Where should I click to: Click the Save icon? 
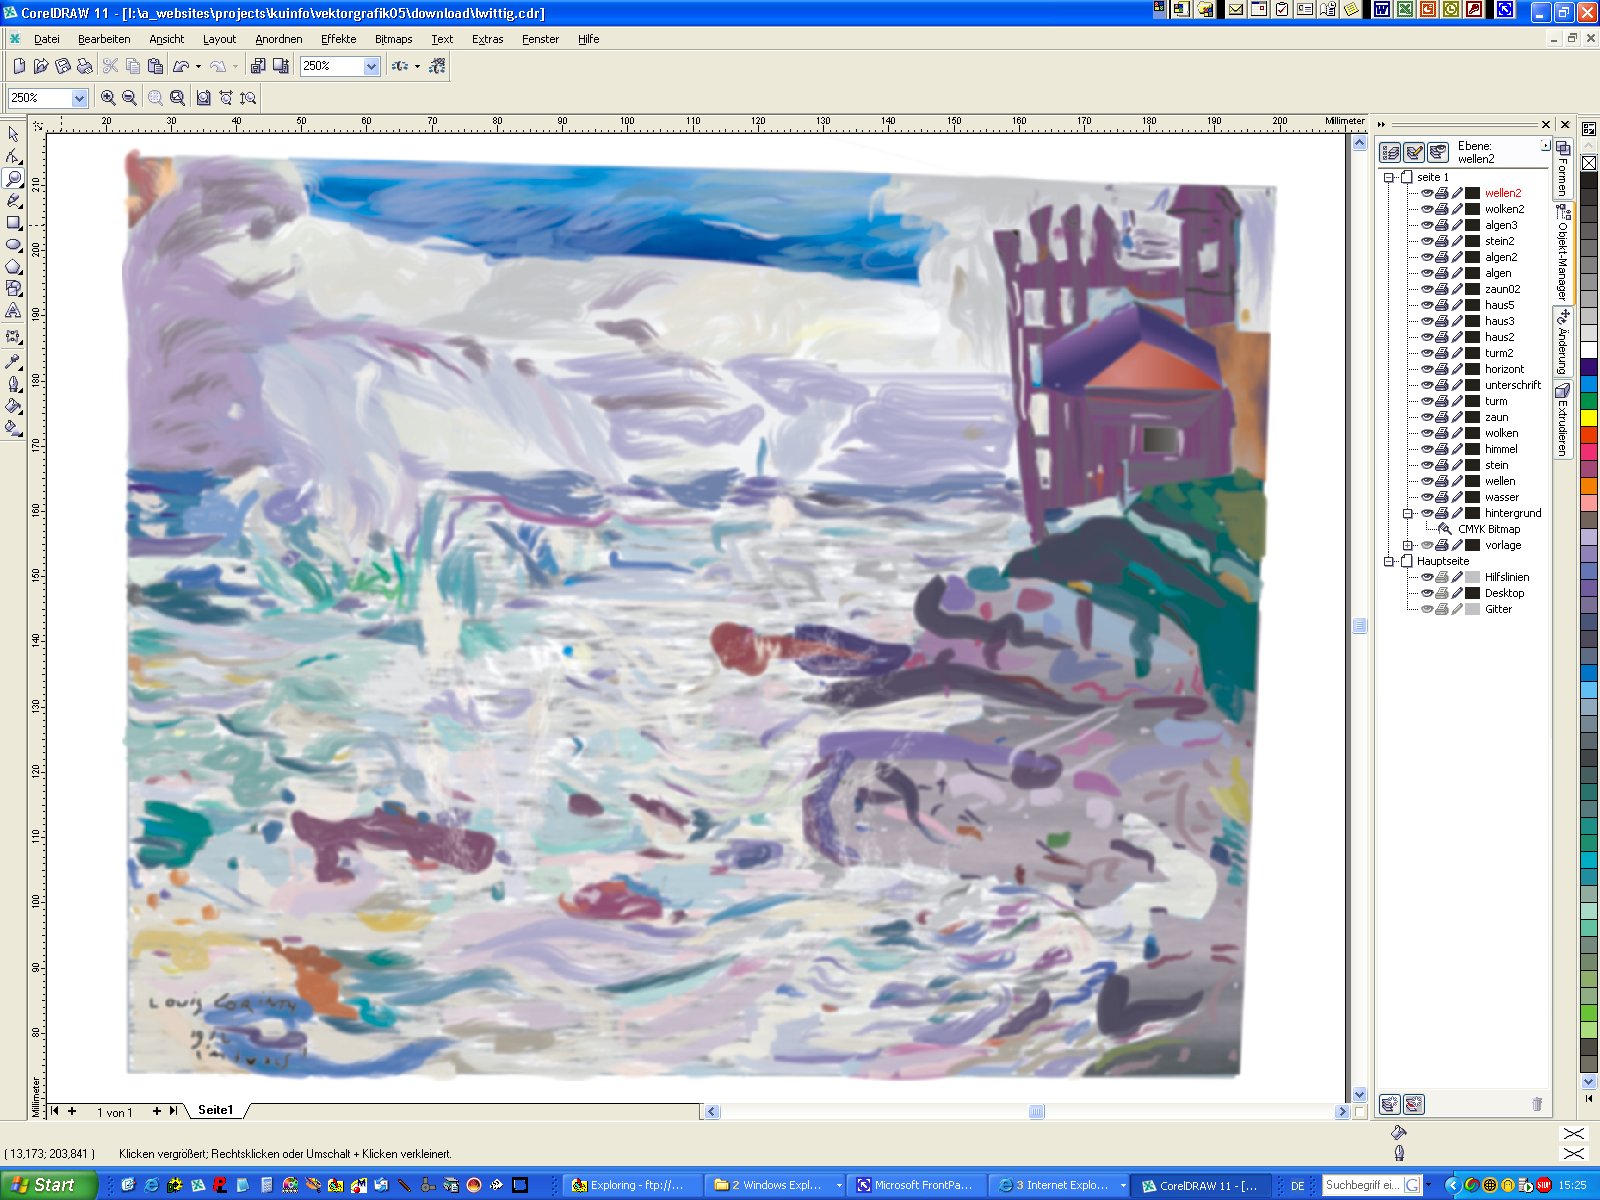pos(63,66)
